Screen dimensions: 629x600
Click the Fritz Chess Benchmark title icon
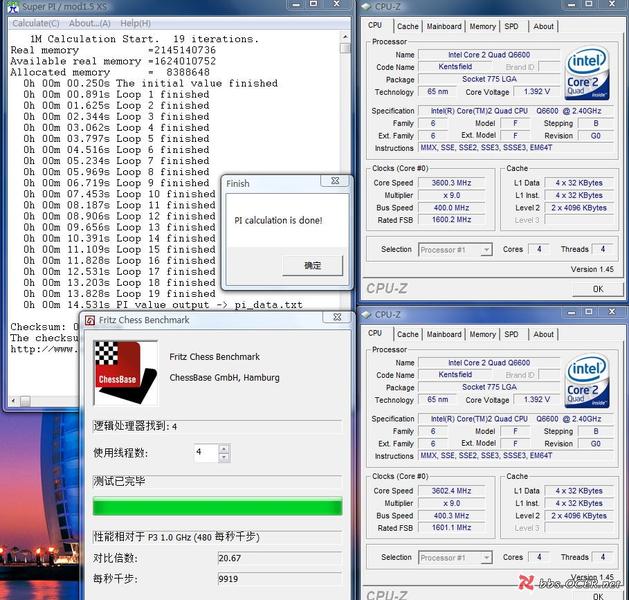point(90,320)
